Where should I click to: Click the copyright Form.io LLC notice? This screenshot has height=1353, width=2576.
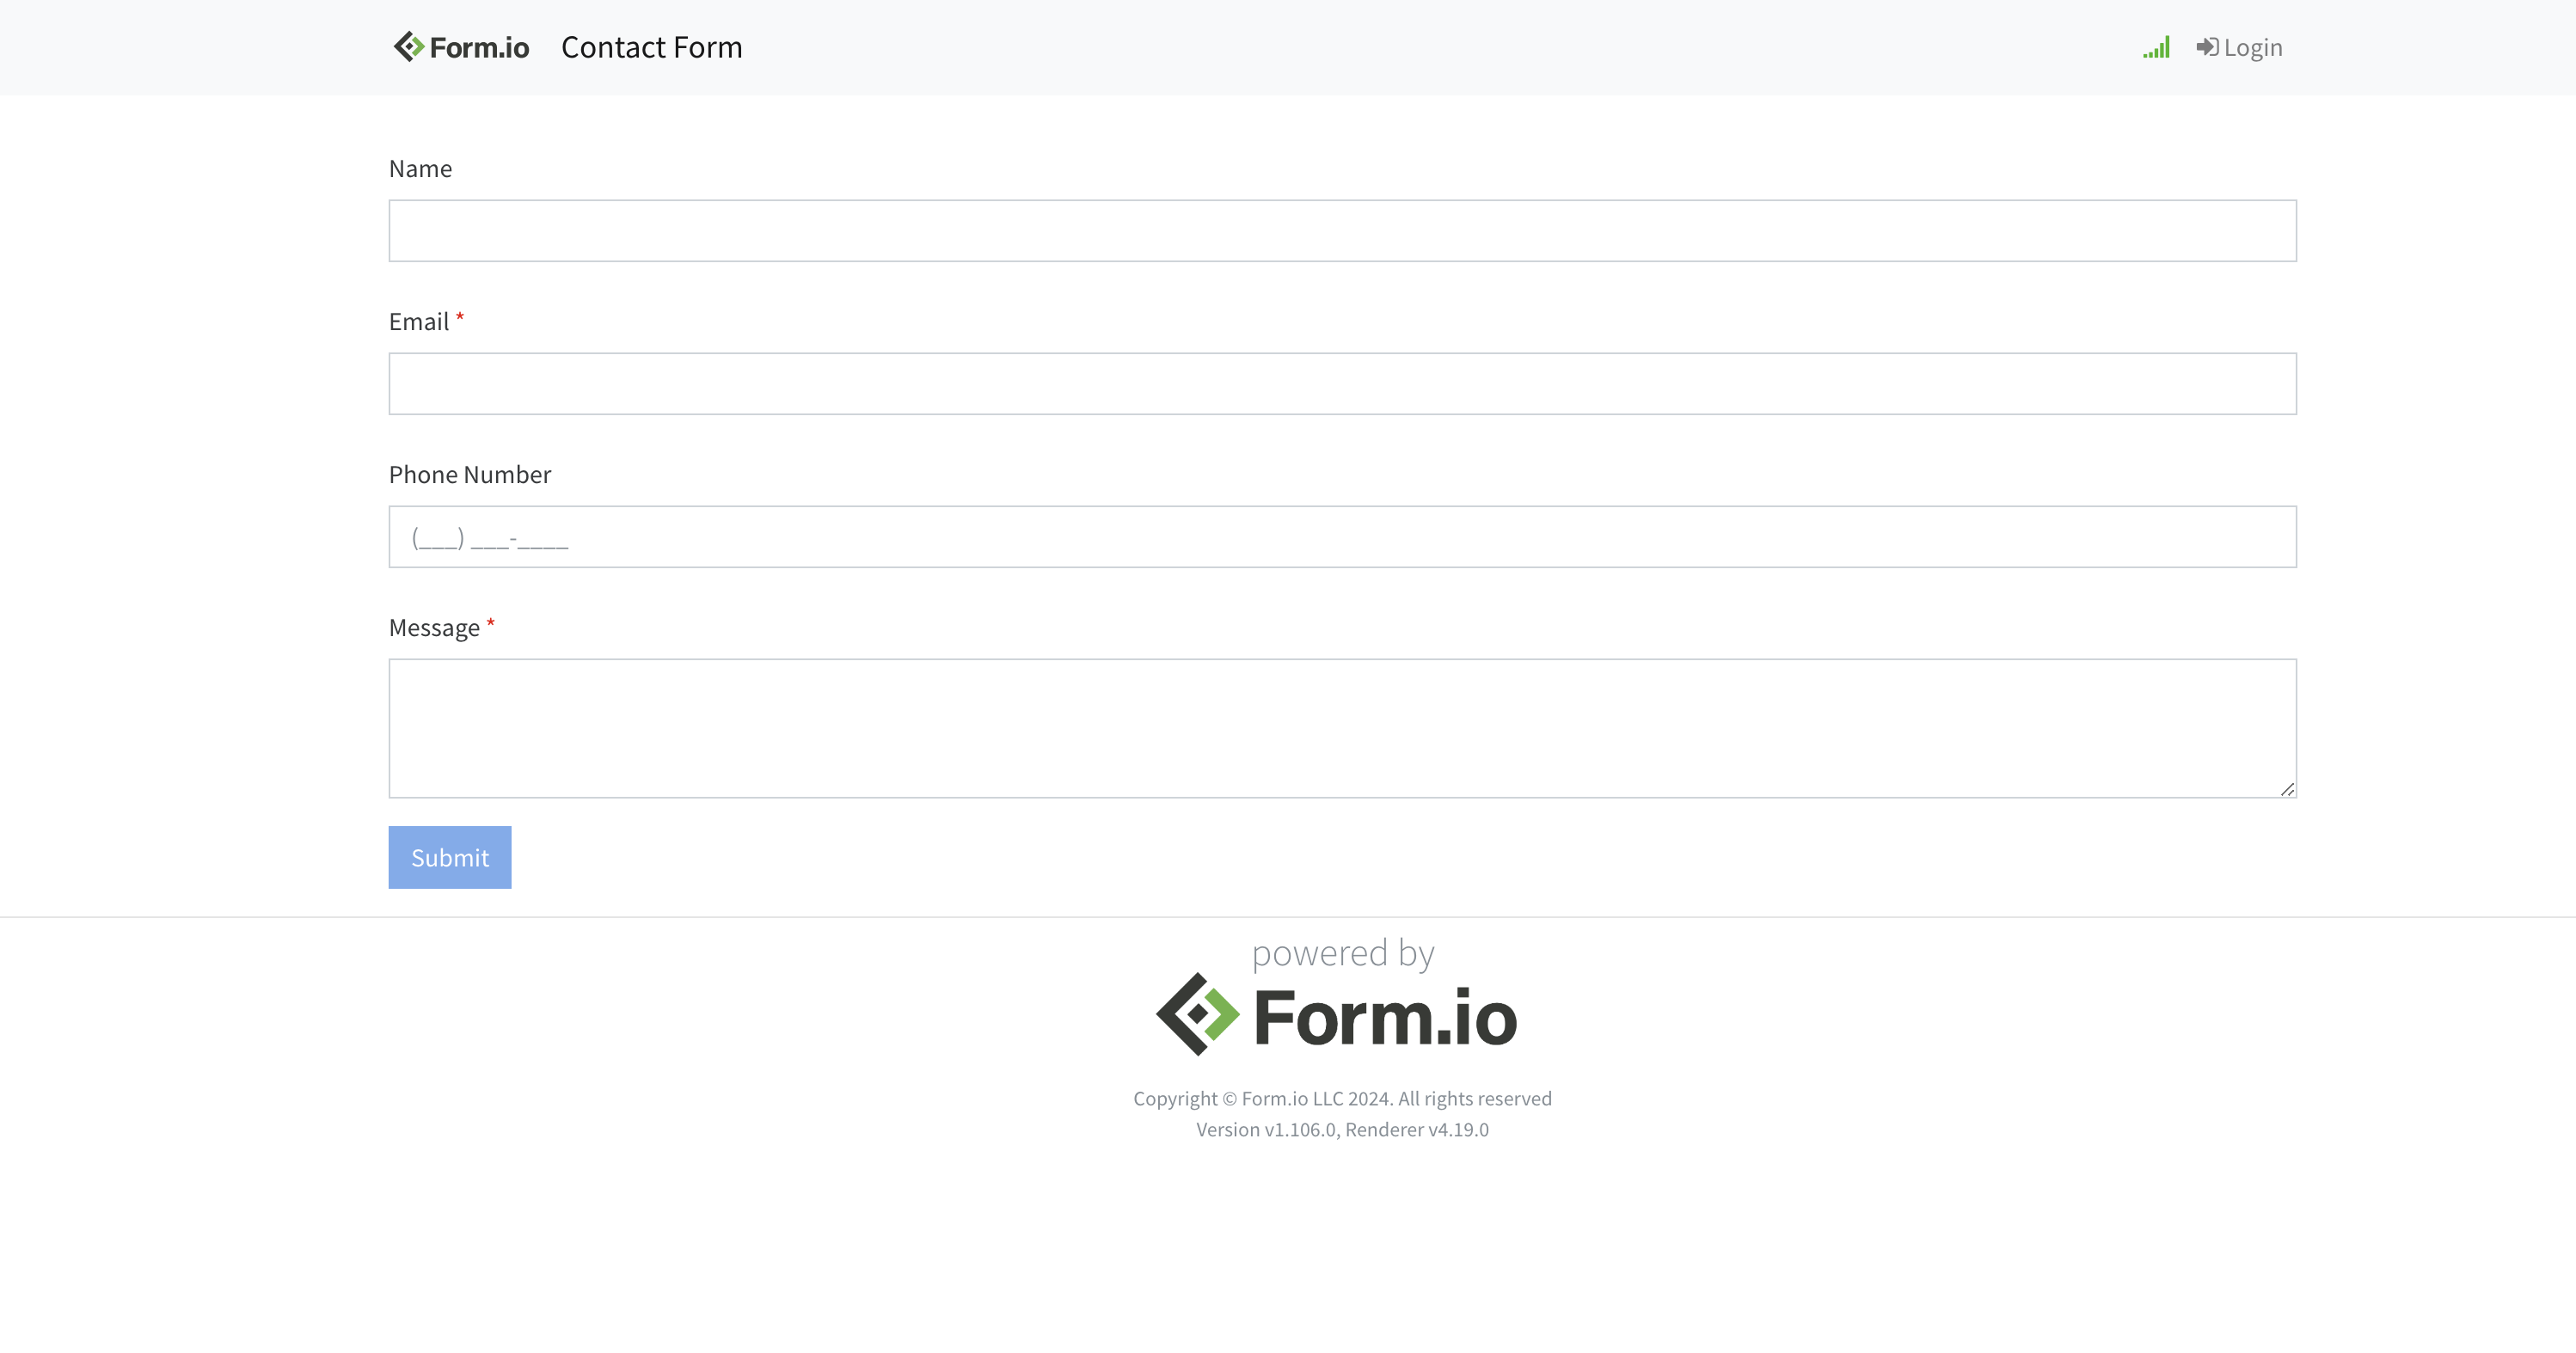(x=1342, y=1098)
